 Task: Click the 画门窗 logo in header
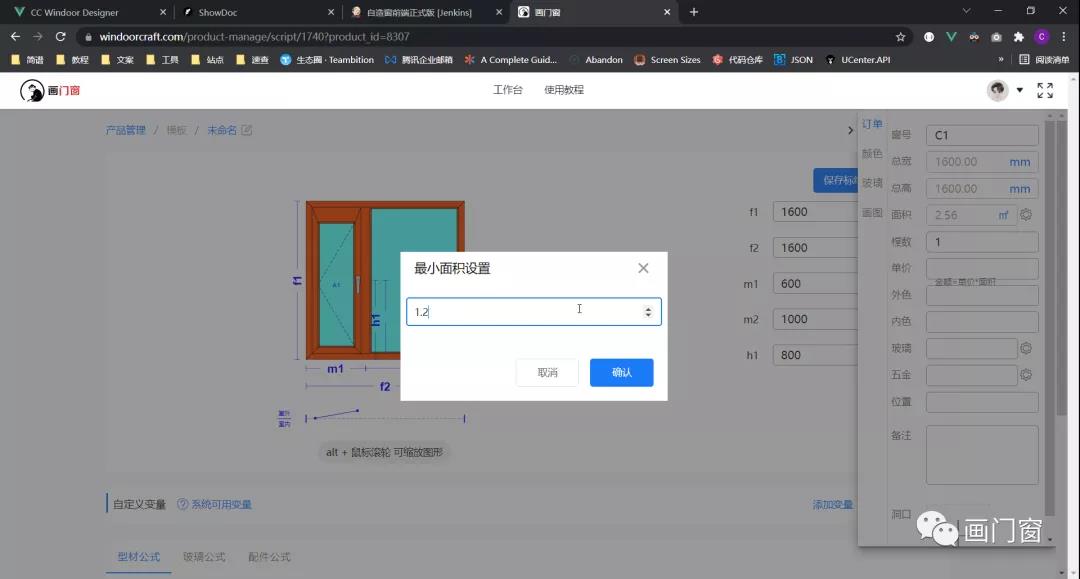[50, 90]
